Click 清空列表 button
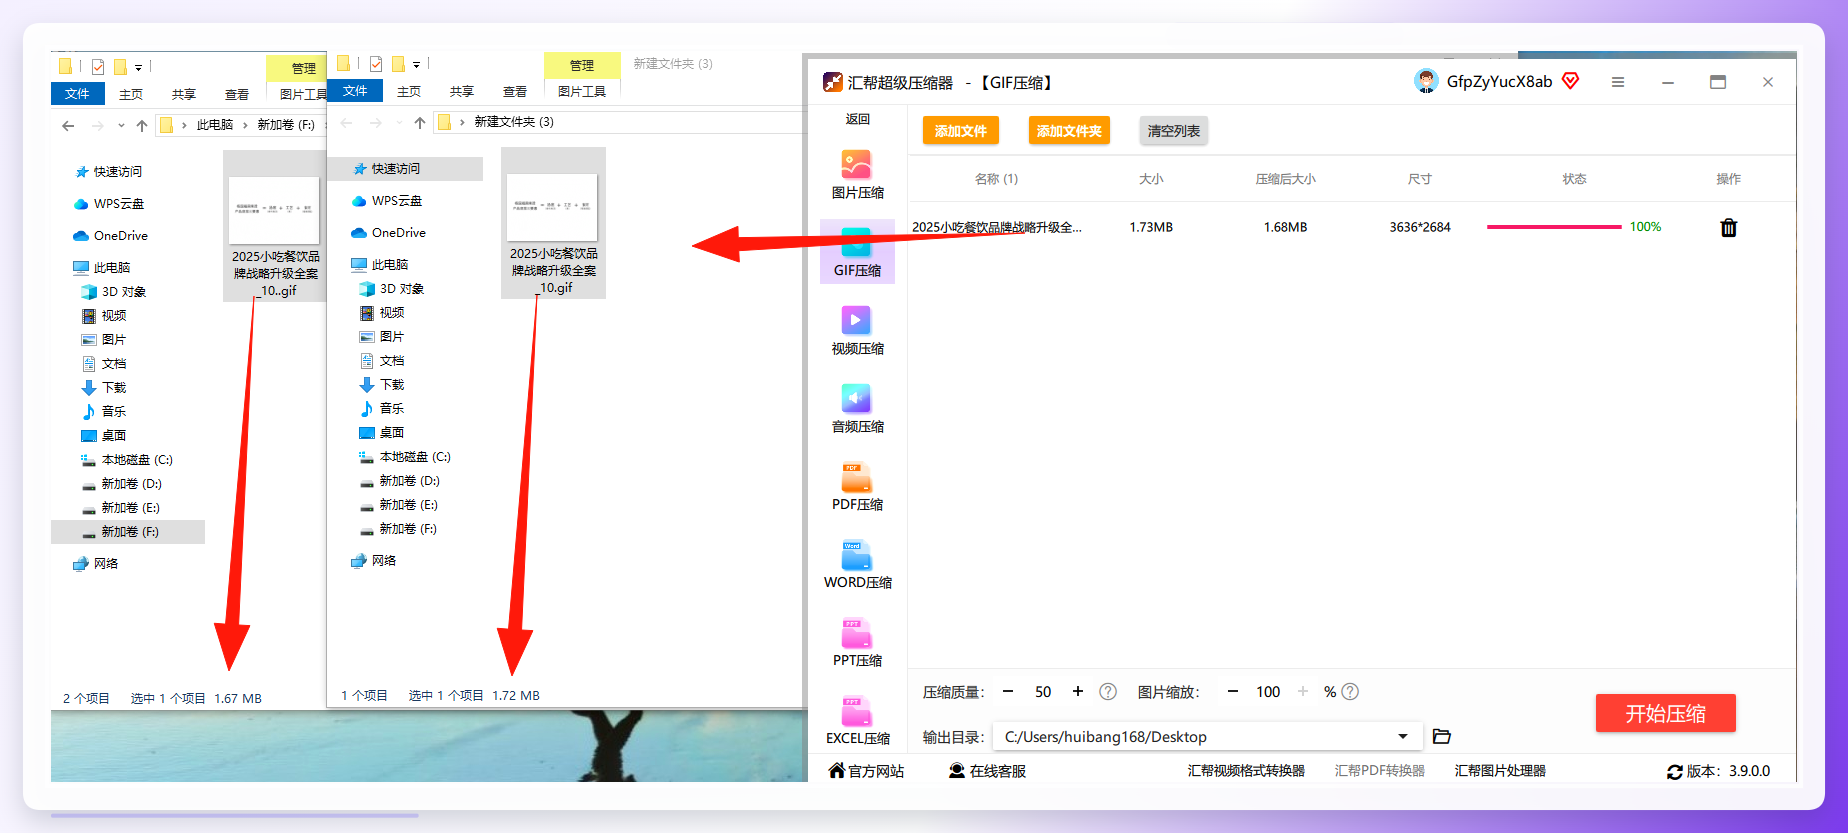Image resolution: width=1848 pixels, height=833 pixels. (x=1174, y=131)
